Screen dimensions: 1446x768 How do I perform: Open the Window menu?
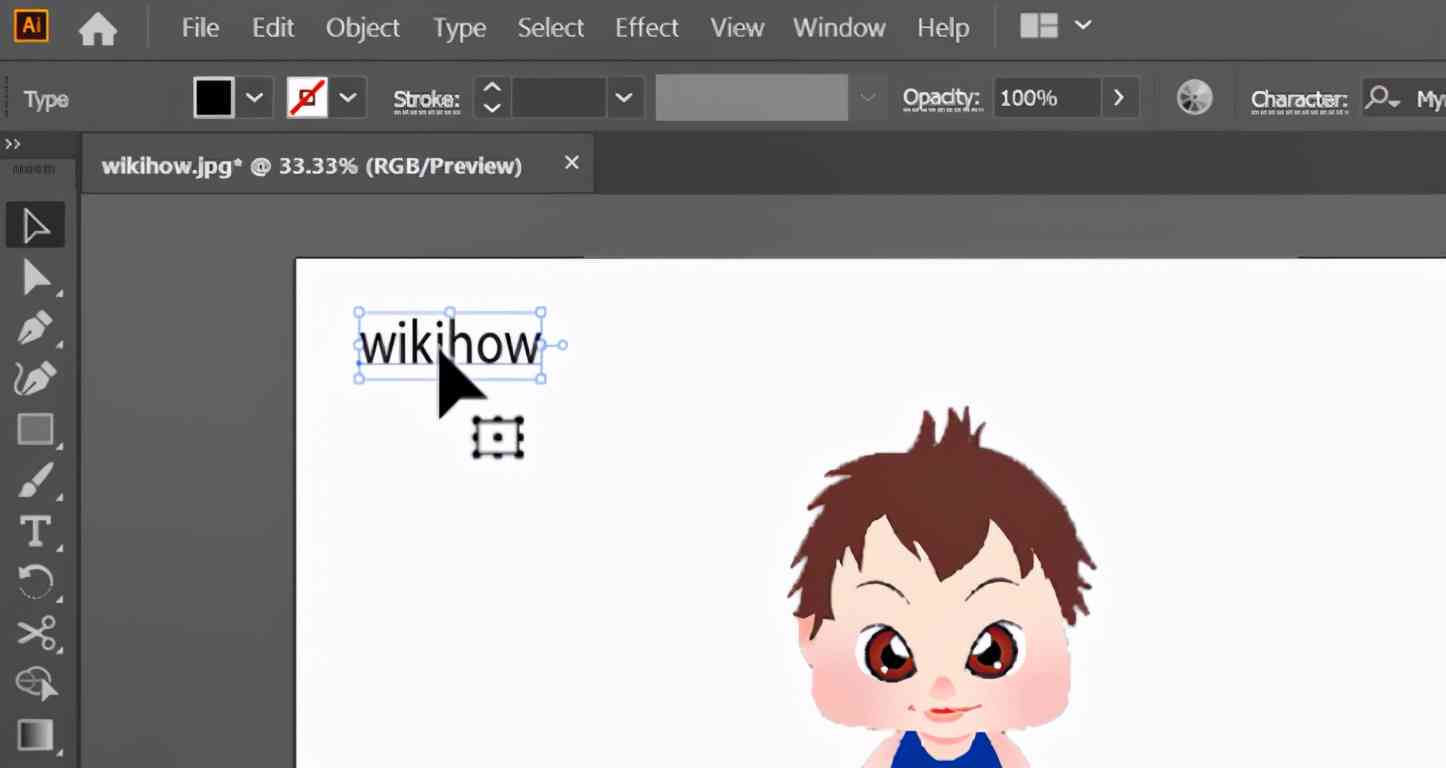[839, 28]
